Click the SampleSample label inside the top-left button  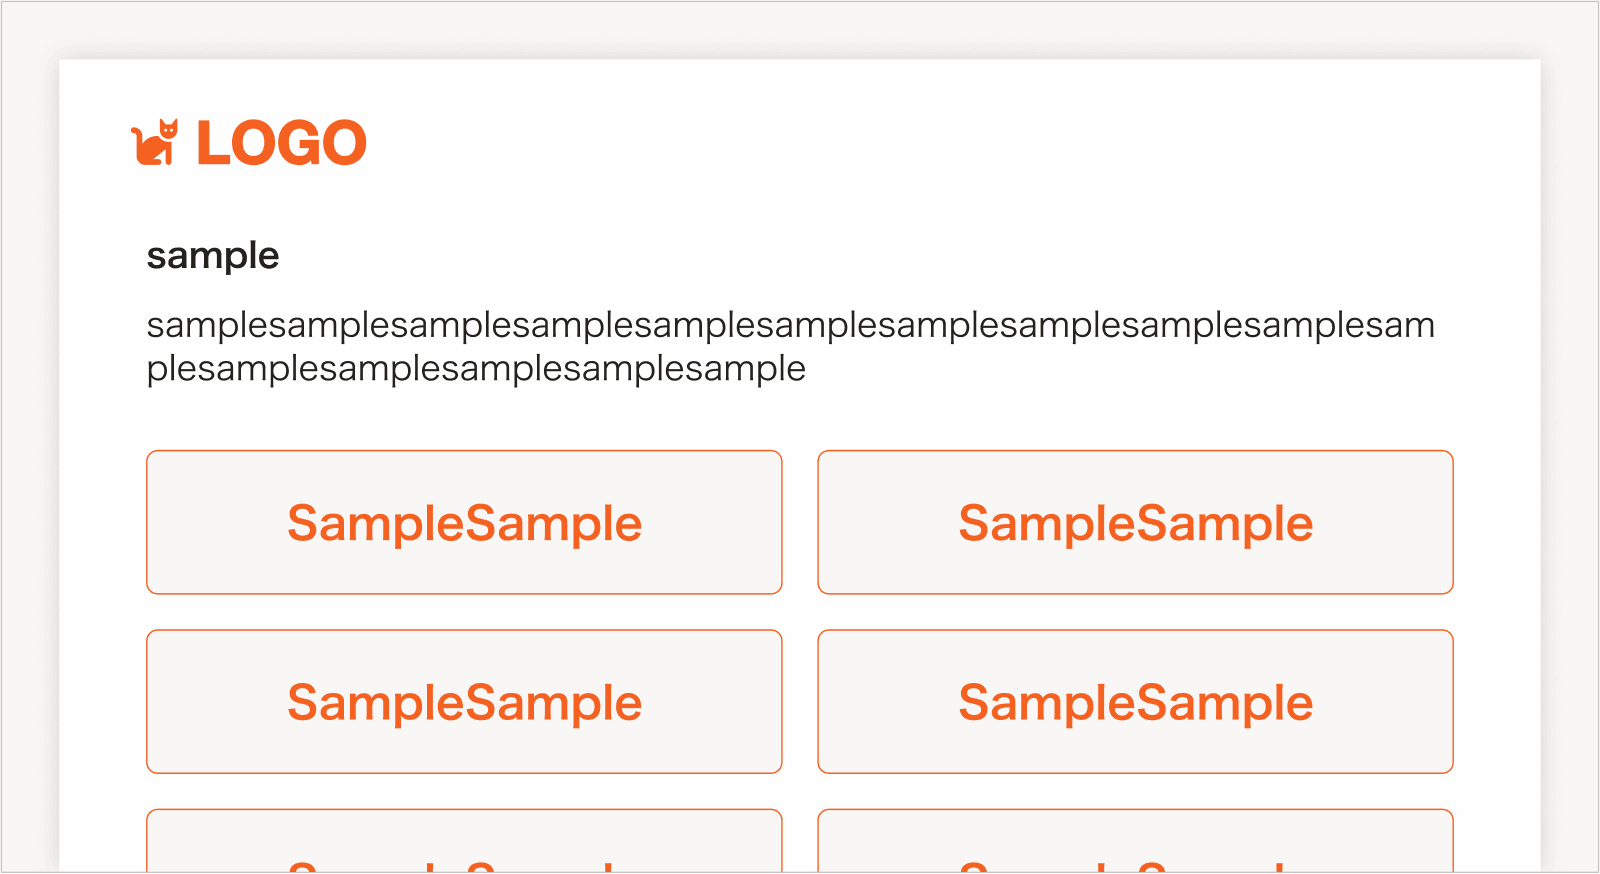[x=464, y=522]
